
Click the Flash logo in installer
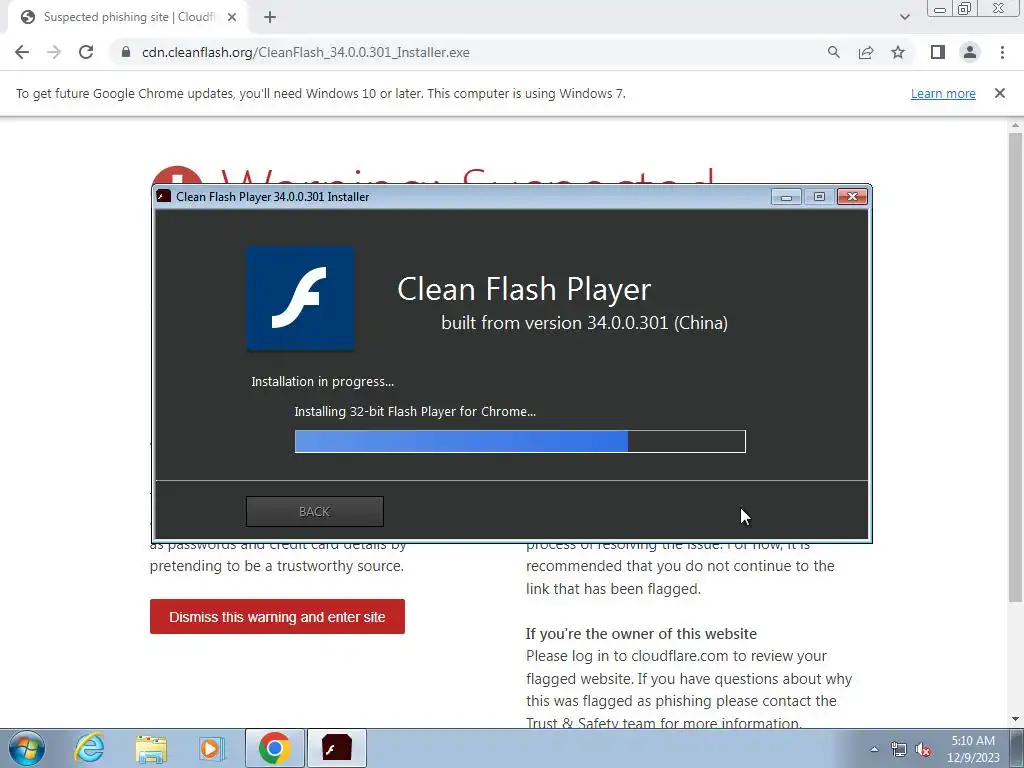(x=300, y=298)
